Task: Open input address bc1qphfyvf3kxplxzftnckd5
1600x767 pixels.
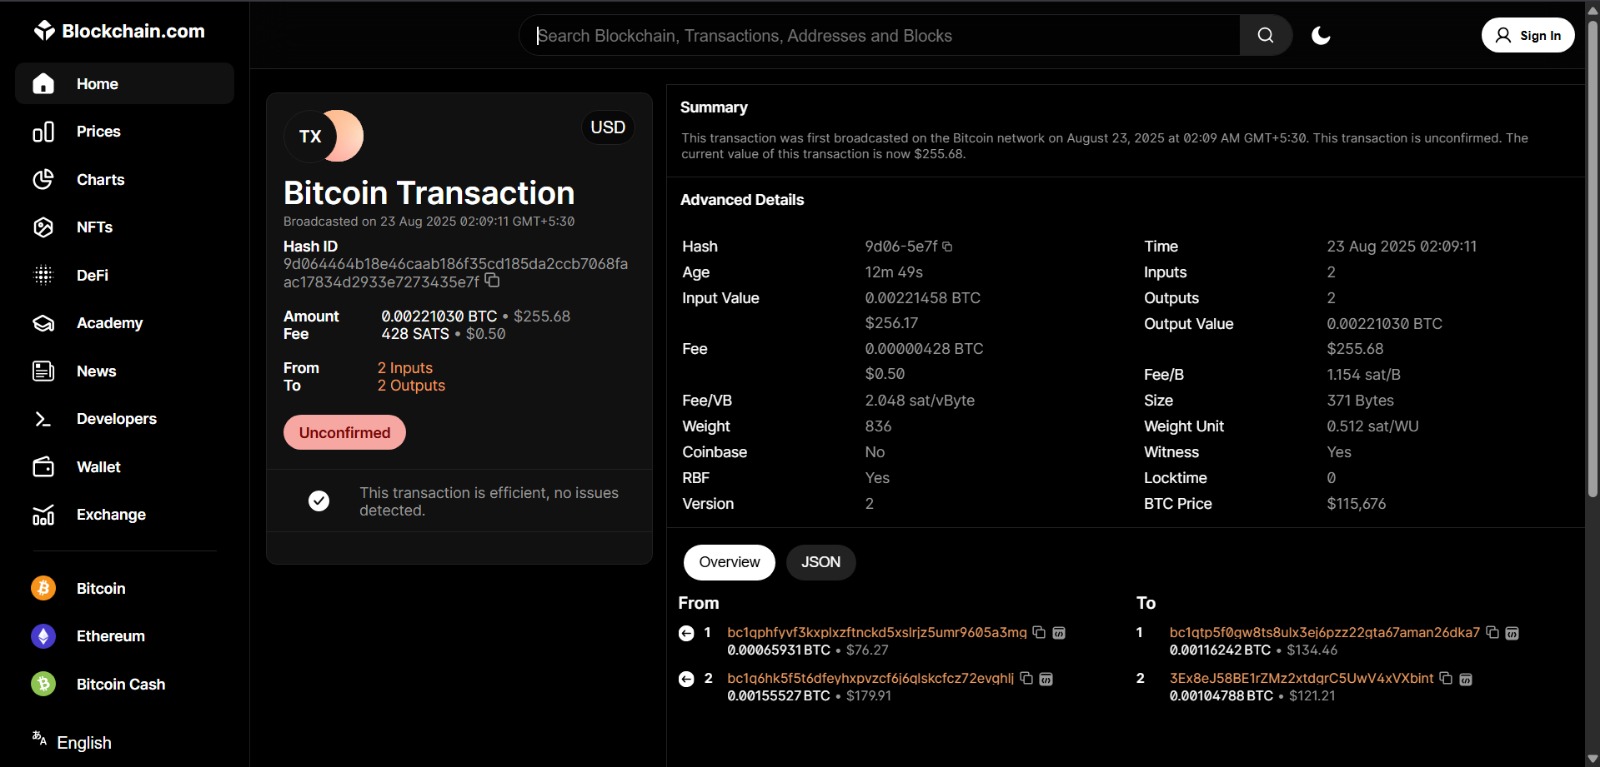Action: [877, 632]
